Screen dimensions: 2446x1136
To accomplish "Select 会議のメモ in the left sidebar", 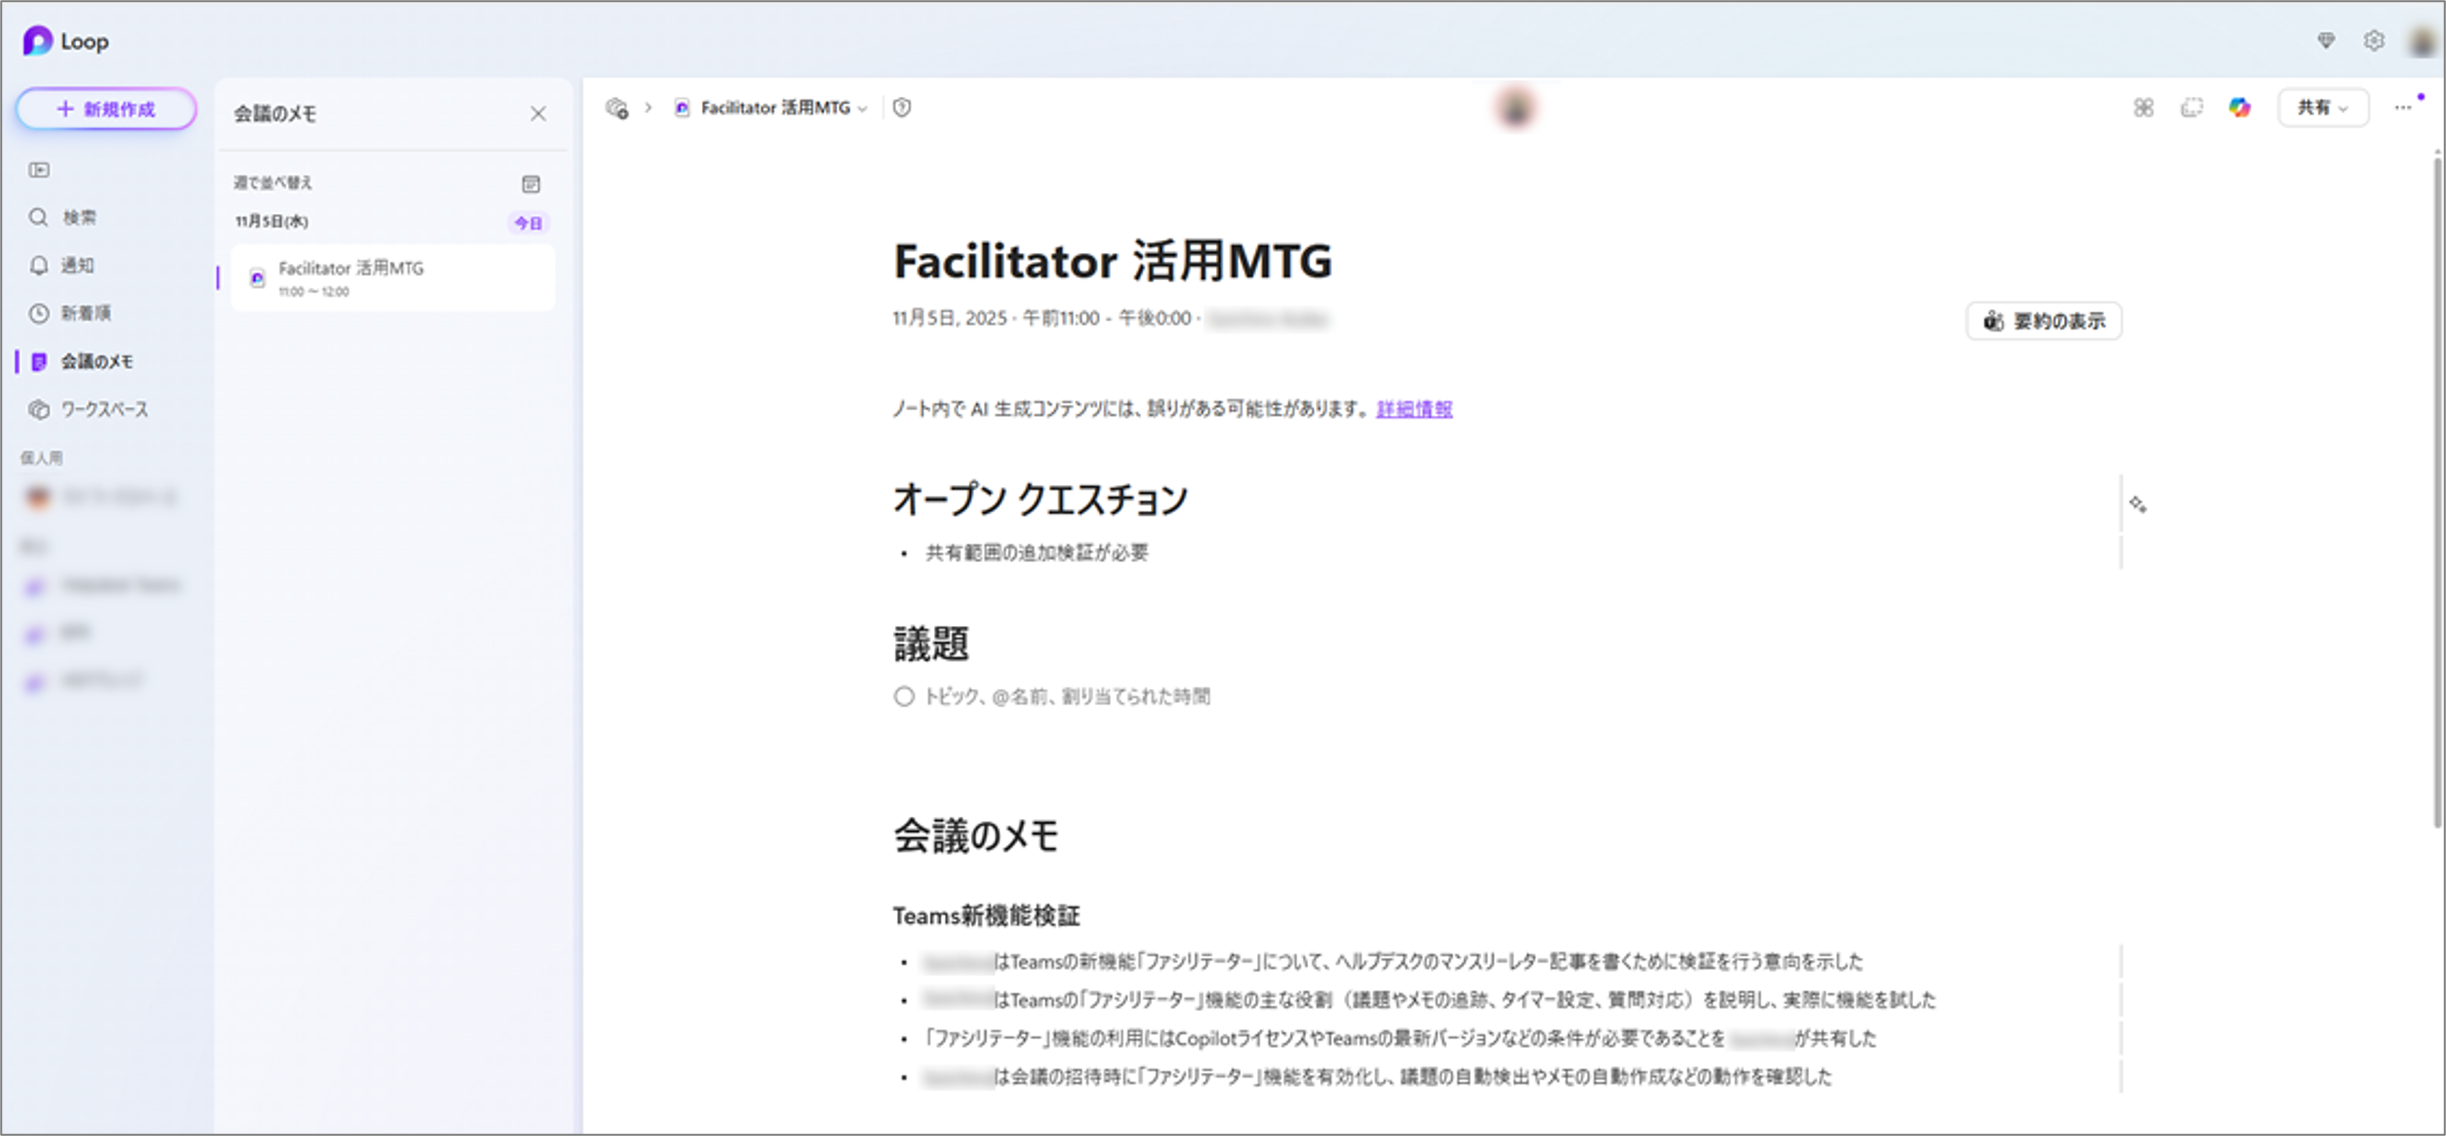I will coord(96,362).
